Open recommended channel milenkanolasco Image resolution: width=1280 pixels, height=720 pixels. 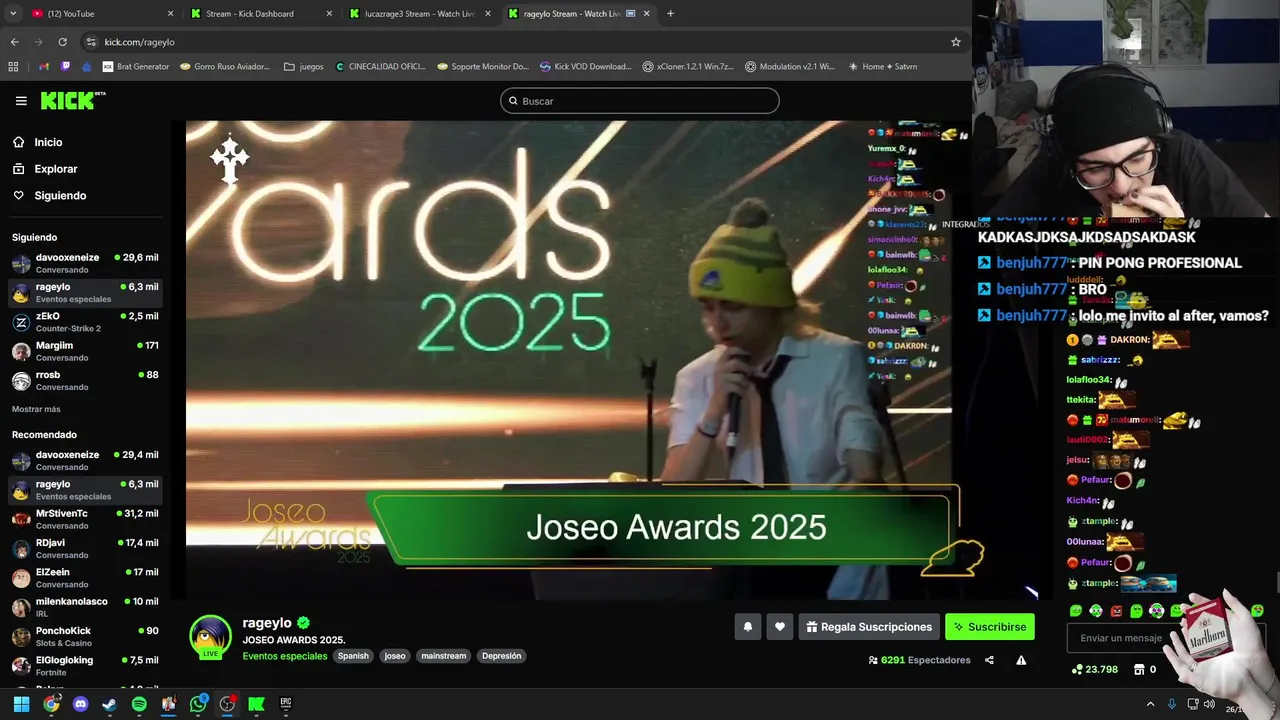pyautogui.click(x=85, y=607)
